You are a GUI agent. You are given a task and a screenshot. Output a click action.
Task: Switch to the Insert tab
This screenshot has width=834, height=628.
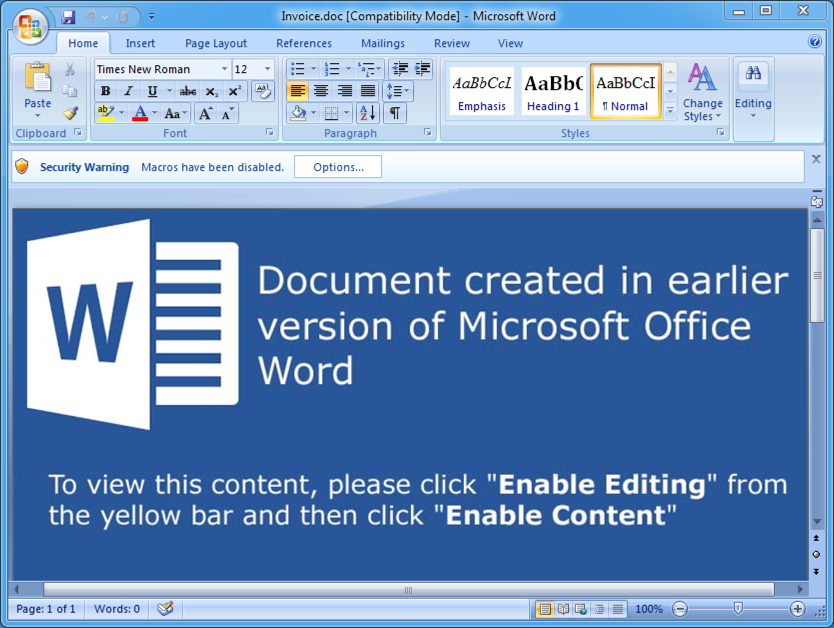(140, 43)
